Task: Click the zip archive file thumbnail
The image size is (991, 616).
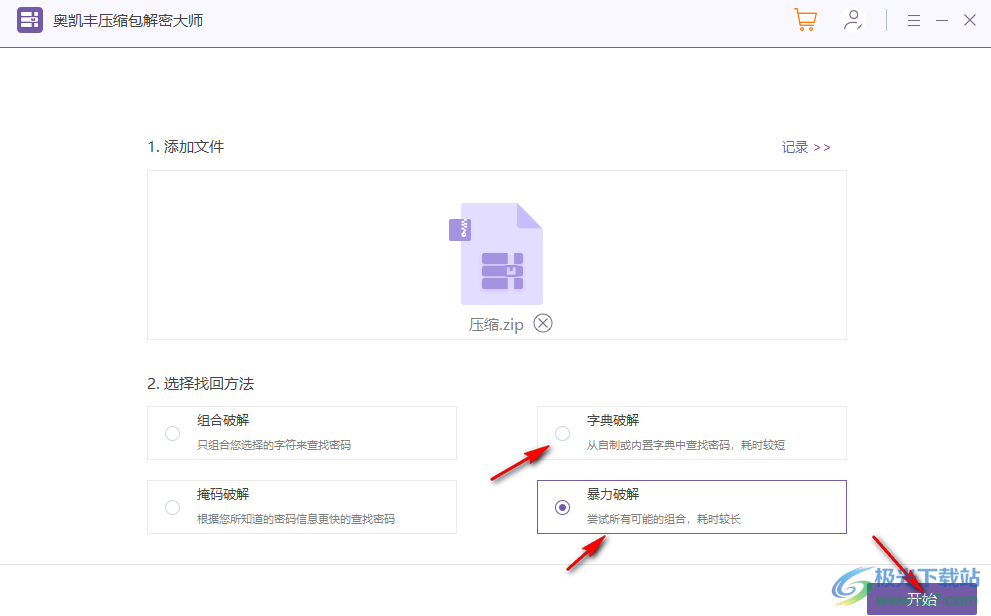Action: [496, 254]
